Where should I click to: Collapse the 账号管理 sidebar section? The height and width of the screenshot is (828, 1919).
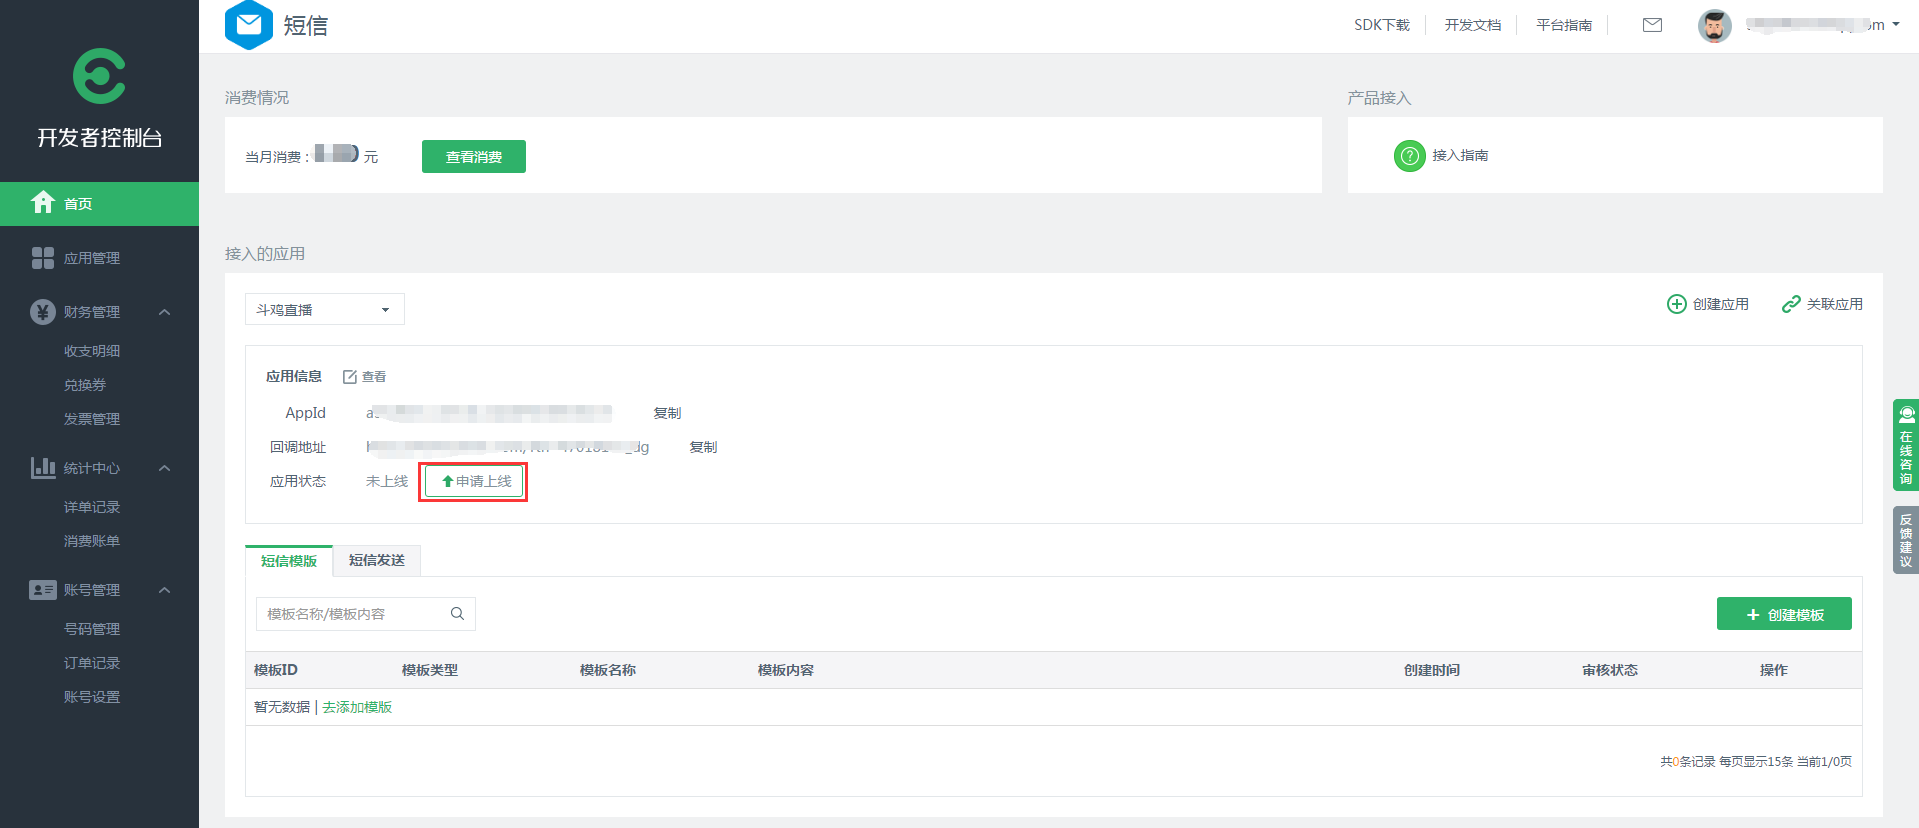[x=164, y=590]
